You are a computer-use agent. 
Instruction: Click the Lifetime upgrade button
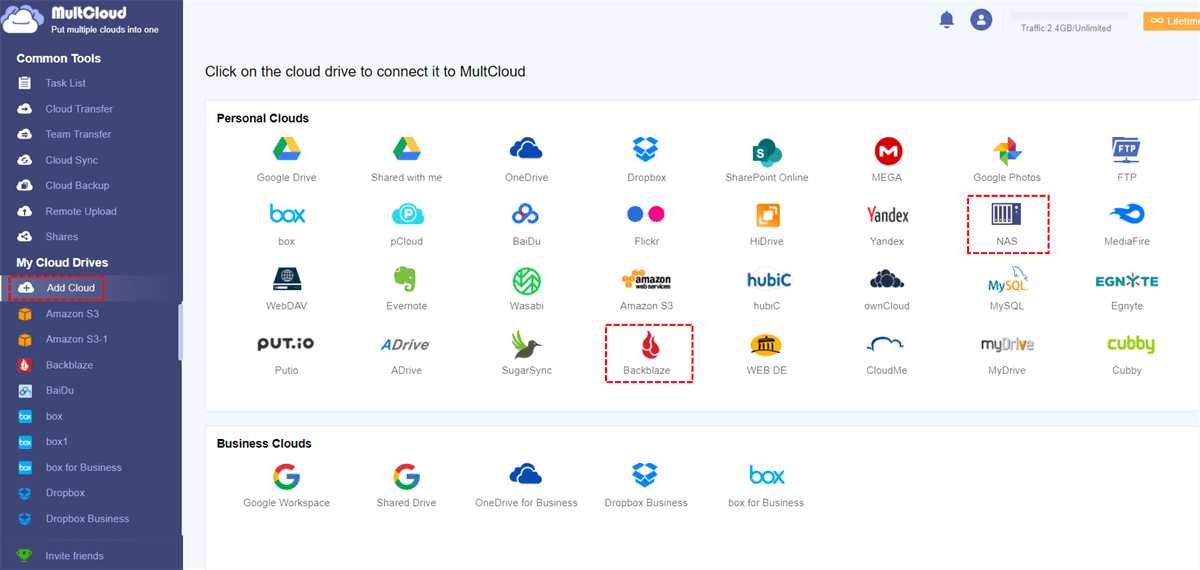1172,20
